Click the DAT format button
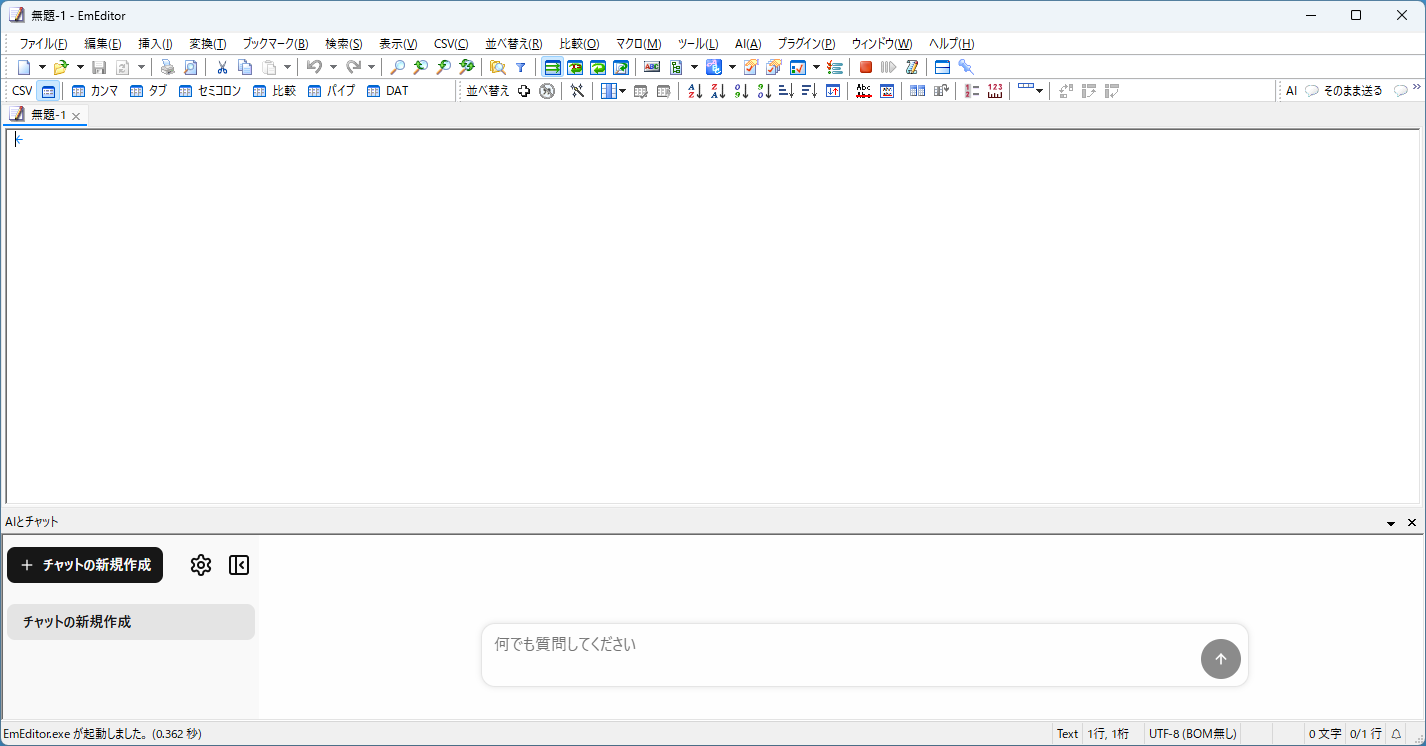The width and height of the screenshot is (1426, 746). coord(387,91)
